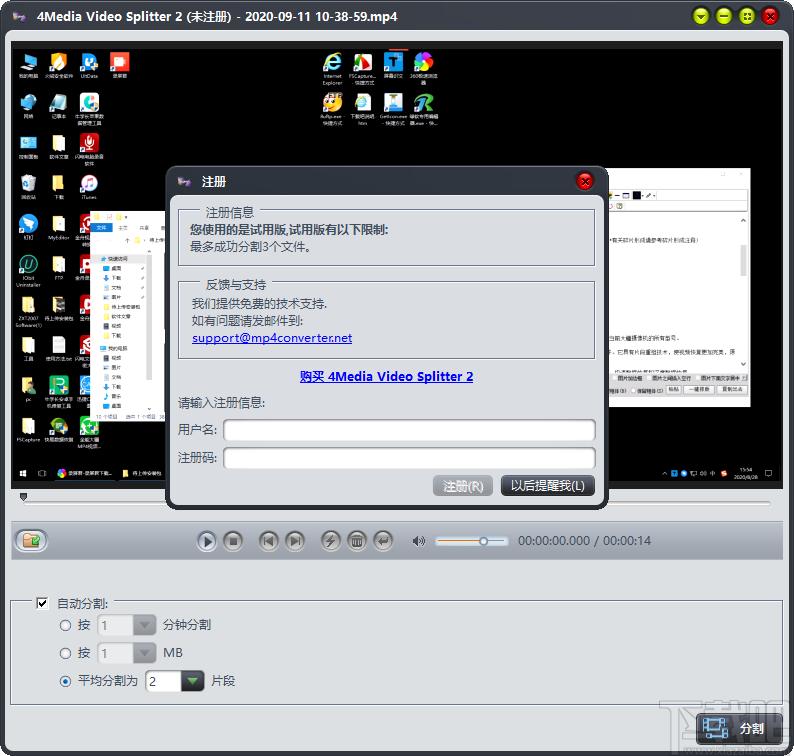The height and width of the screenshot is (756, 794).
Task: Click the 以后提醒我(L) button
Action: point(547,486)
